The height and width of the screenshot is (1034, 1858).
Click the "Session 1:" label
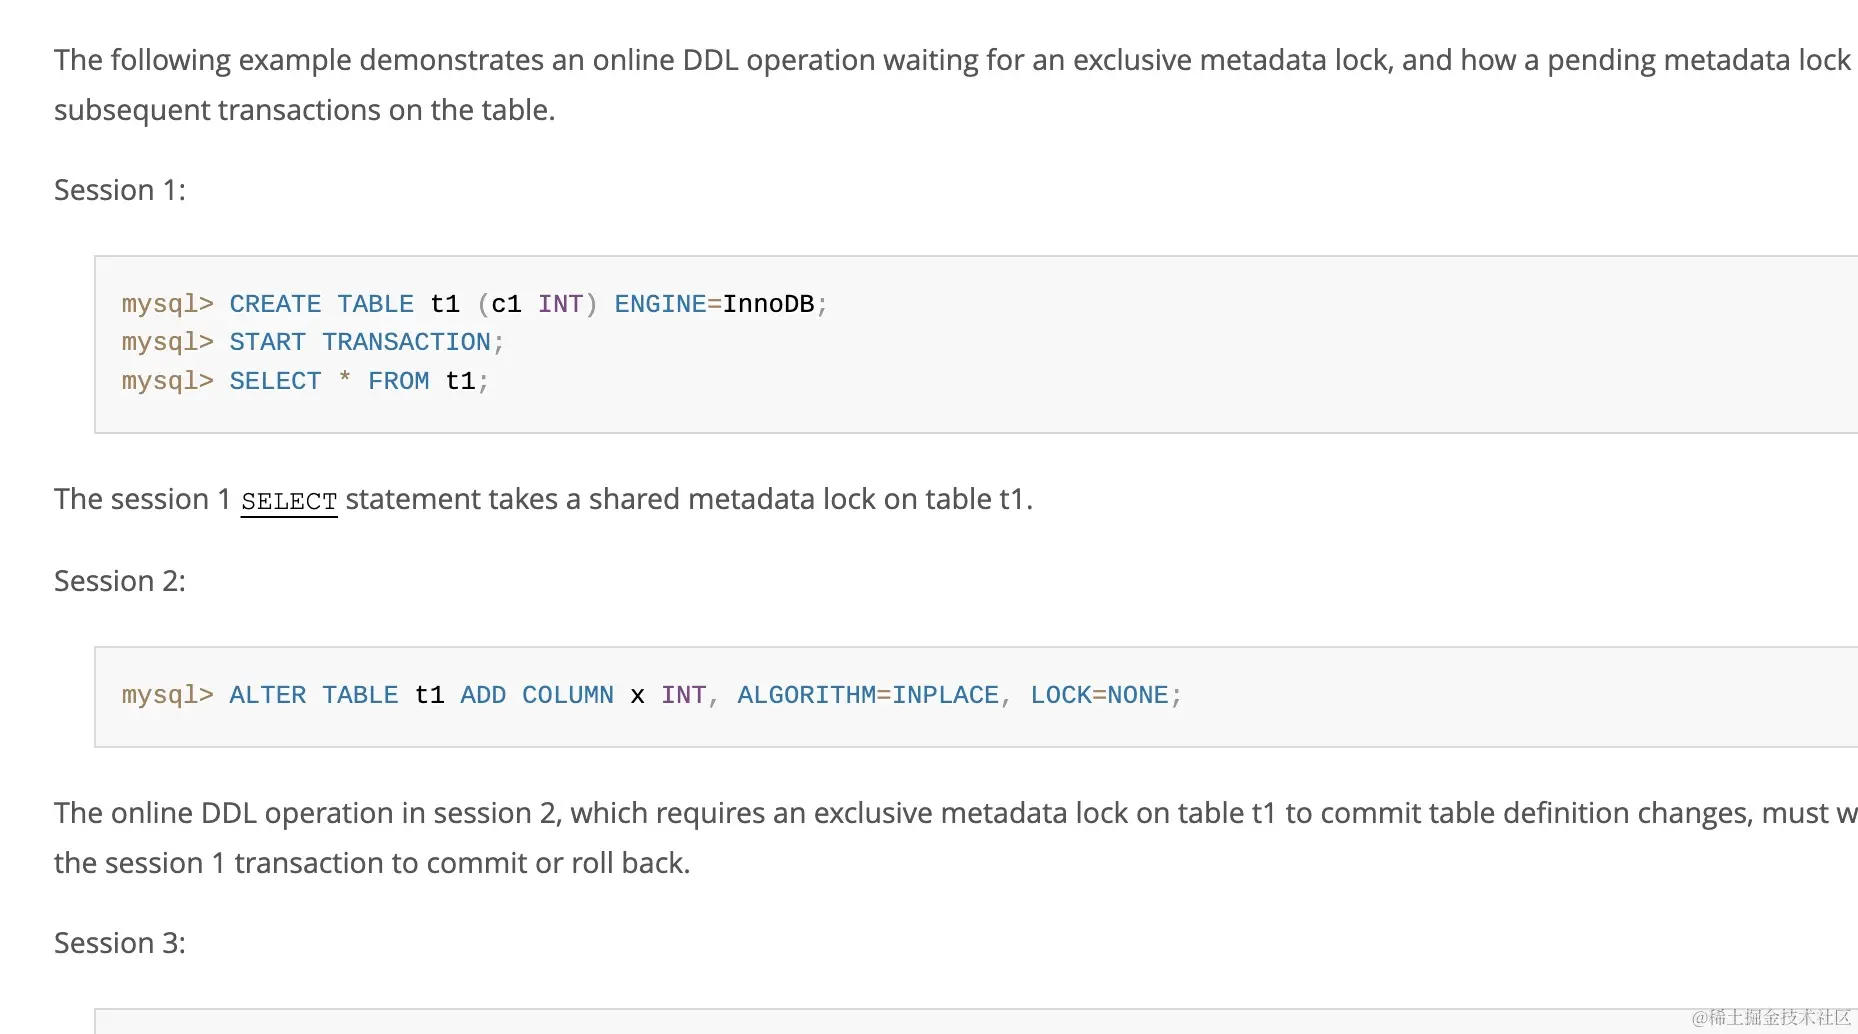tap(120, 190)
